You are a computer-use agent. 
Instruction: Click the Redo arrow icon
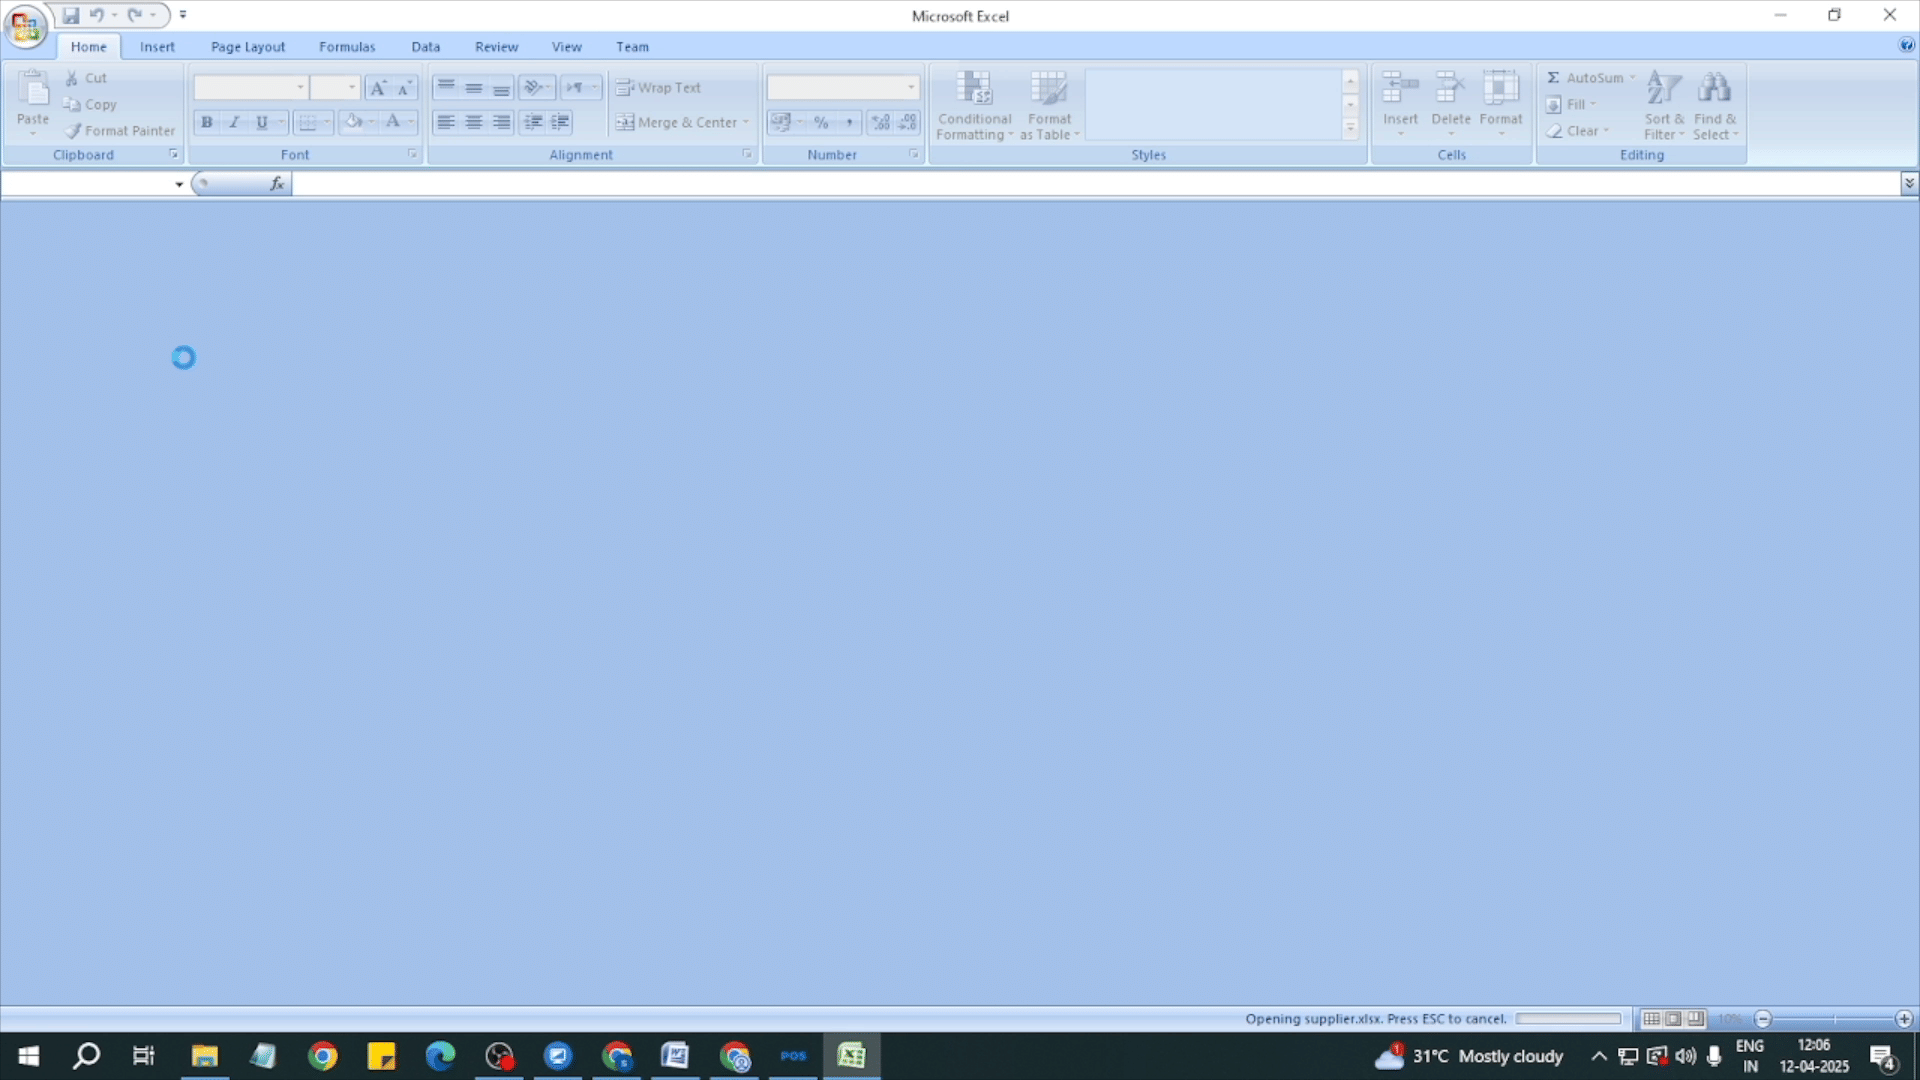point(134,15)
